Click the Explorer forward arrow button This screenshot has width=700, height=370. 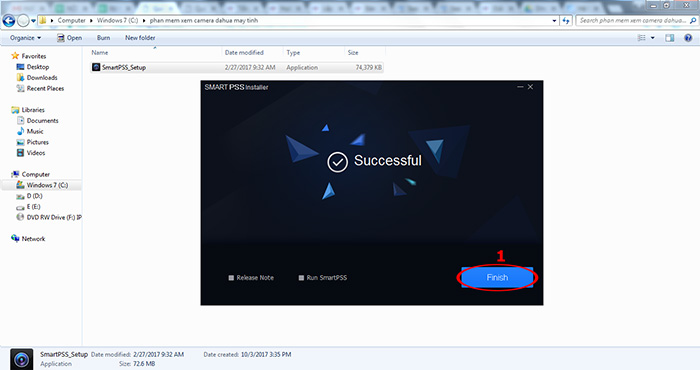[x=23, y=21]
